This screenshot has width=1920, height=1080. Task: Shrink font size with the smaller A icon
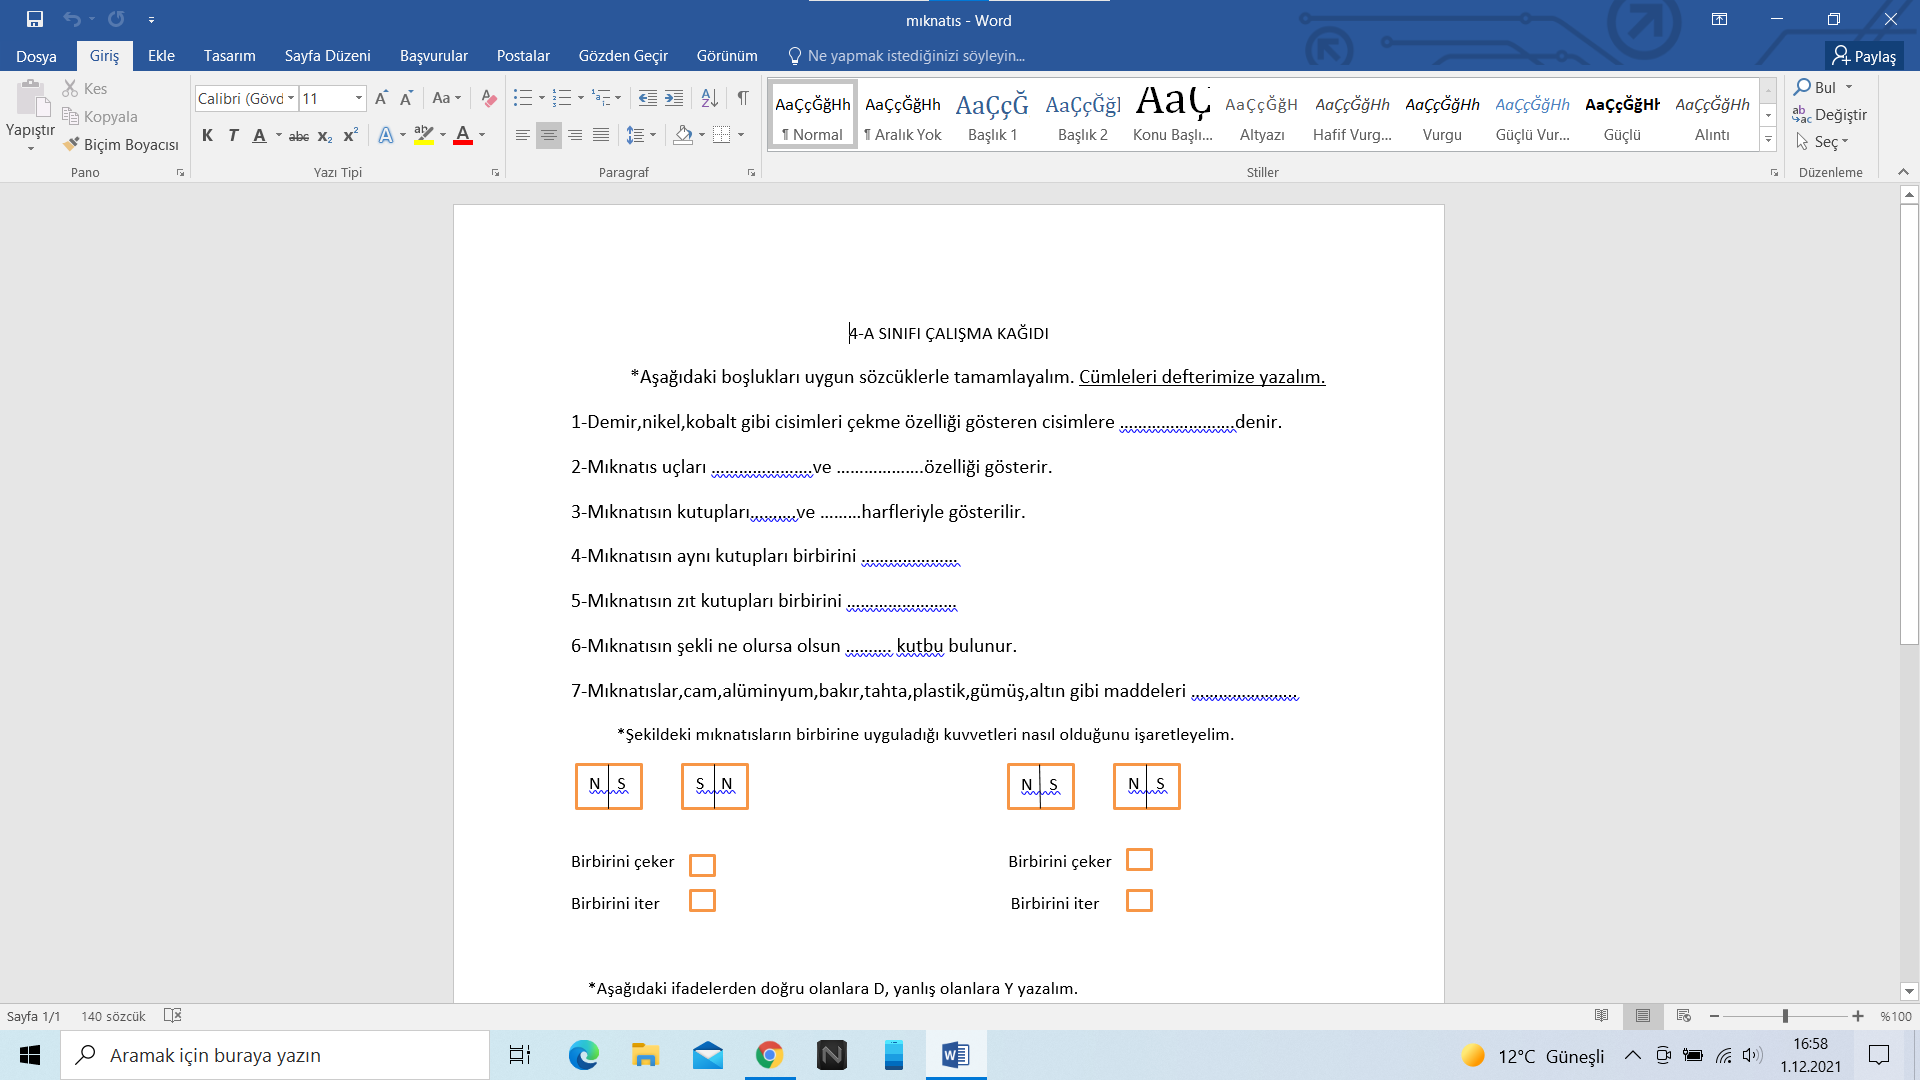(406, 98)
